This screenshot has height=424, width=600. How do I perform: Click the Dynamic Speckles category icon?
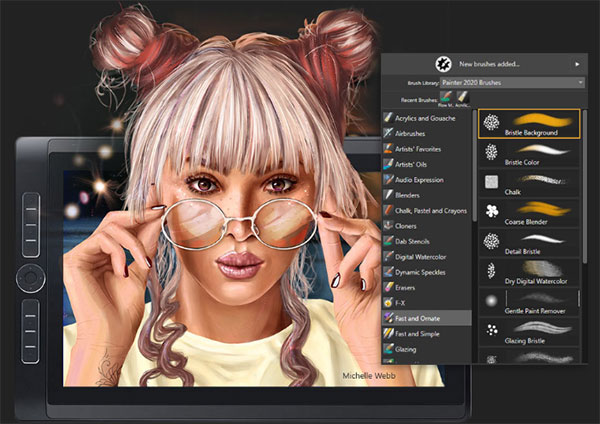388,272
